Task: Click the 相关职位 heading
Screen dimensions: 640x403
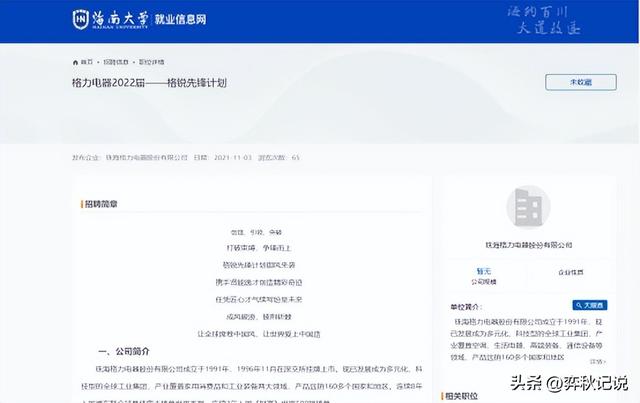Action: (461, 396)
